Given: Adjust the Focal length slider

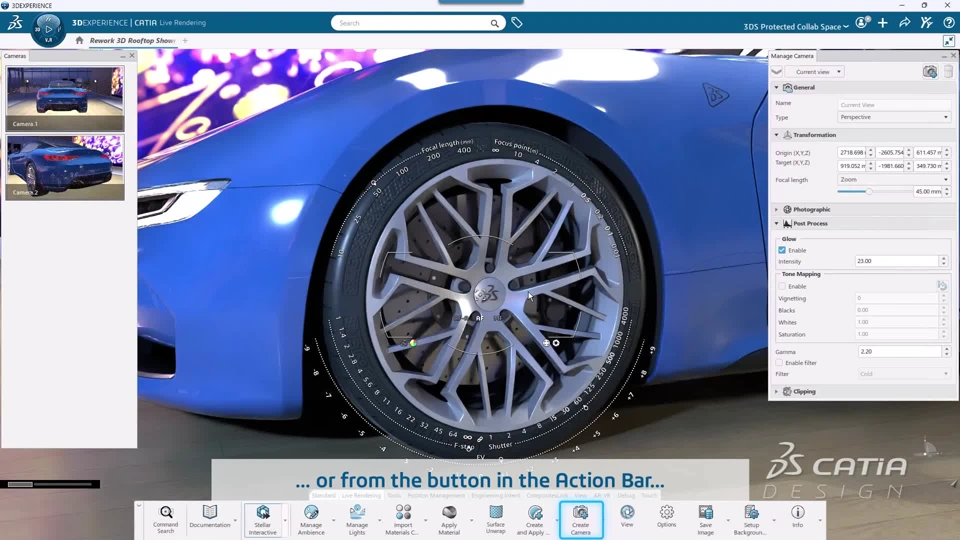Looking at the screenshot, I should tap(868, 192).
